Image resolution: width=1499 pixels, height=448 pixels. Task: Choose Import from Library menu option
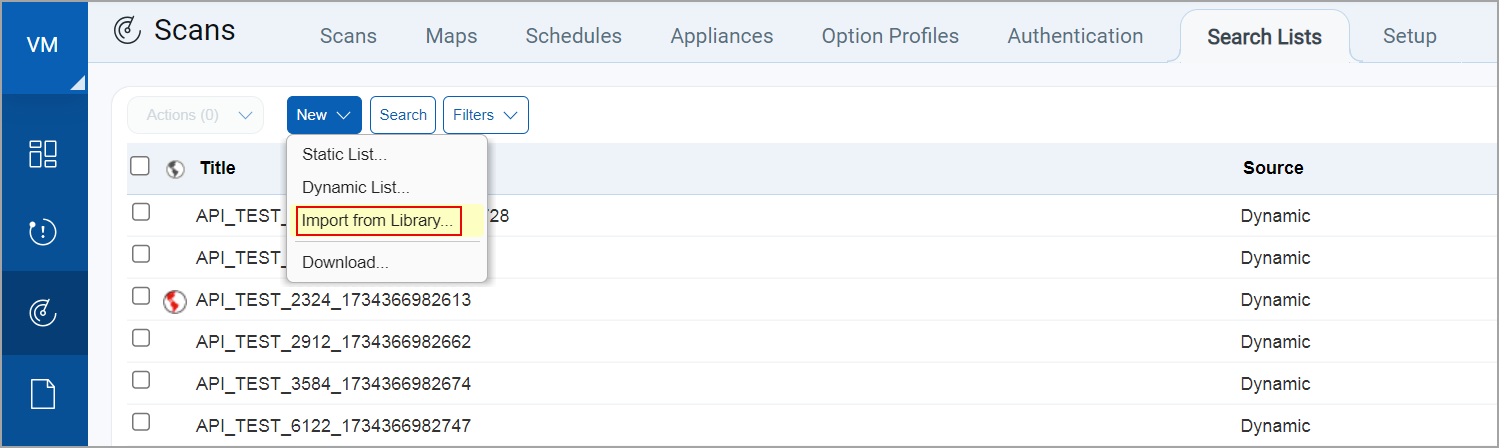coord(378,221)
